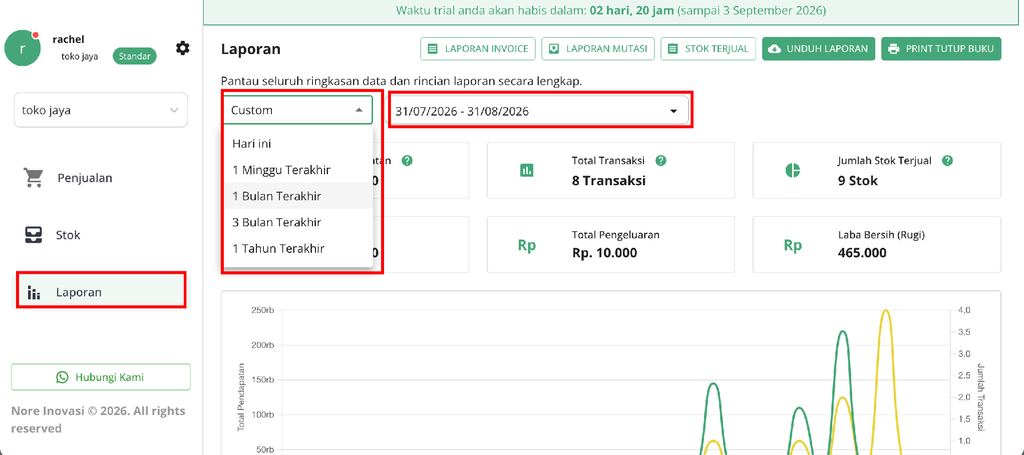Click the pie chart icon for Stok Terjual
The height and width of the screenshot is (455, 1024).
coord(792,170)
